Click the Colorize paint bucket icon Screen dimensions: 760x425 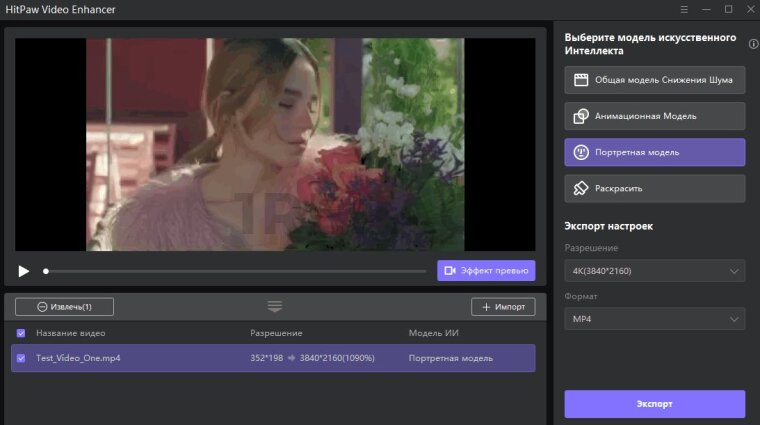(x=580, y=188)
